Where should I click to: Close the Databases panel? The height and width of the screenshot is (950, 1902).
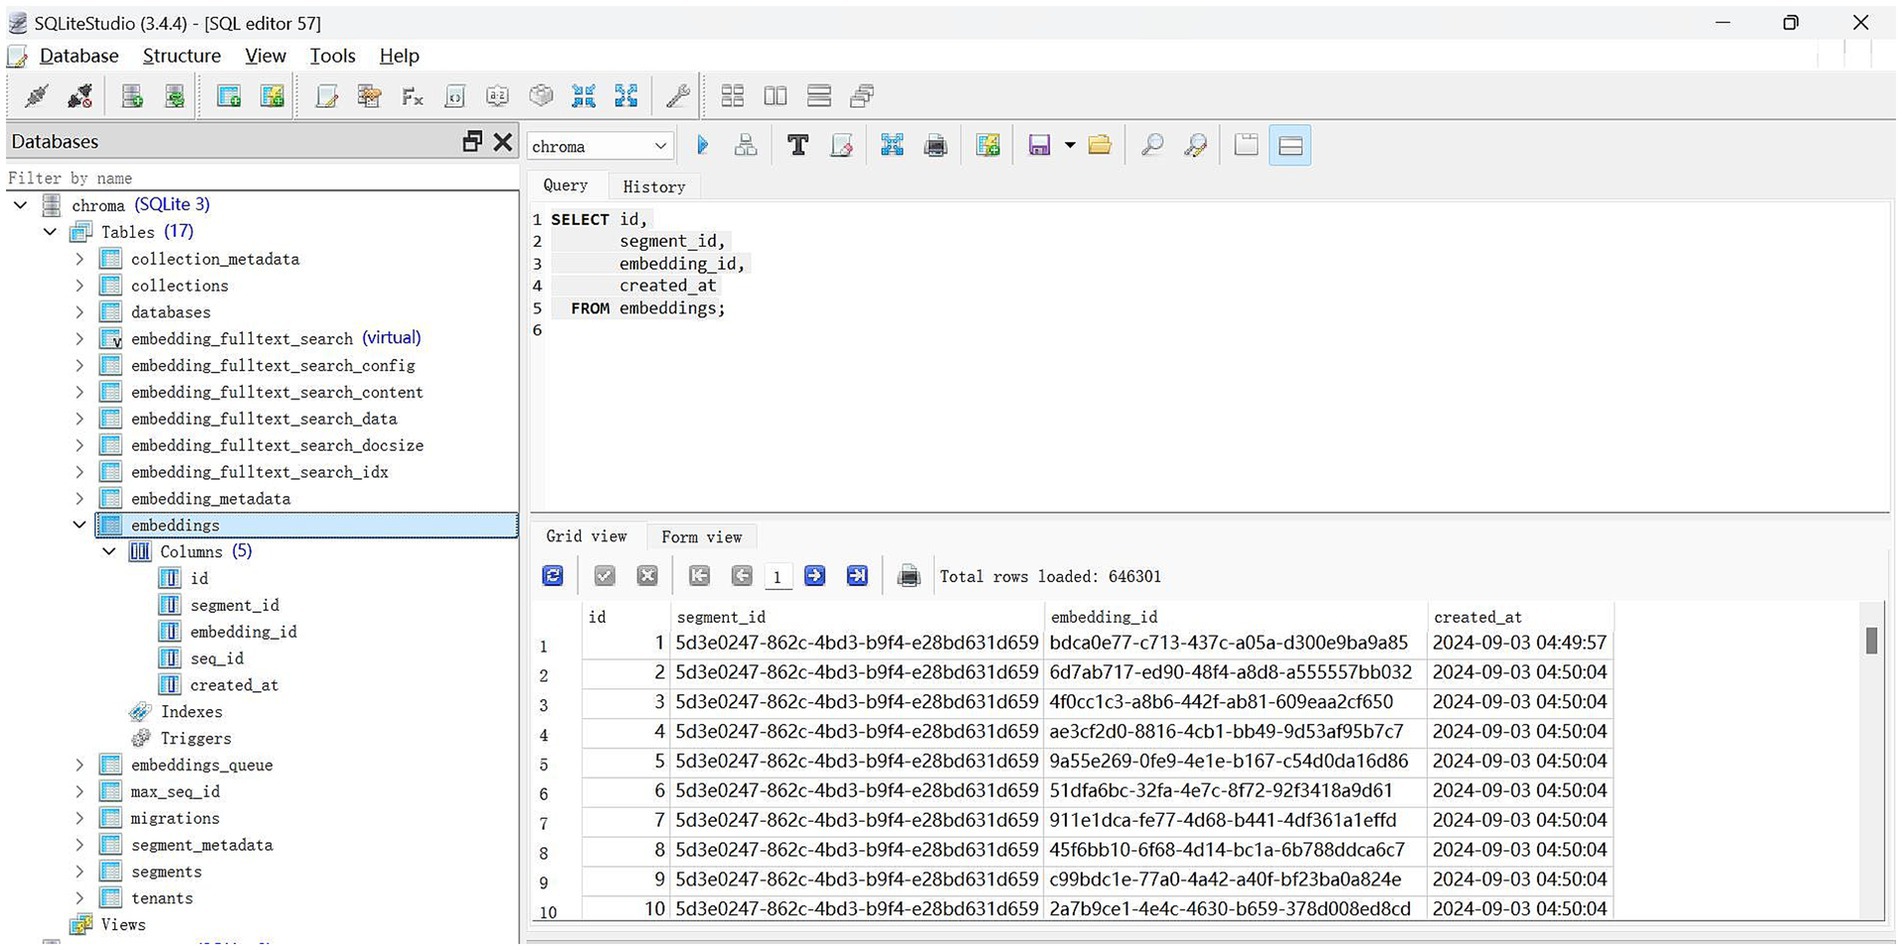click(x=503, y=141)
